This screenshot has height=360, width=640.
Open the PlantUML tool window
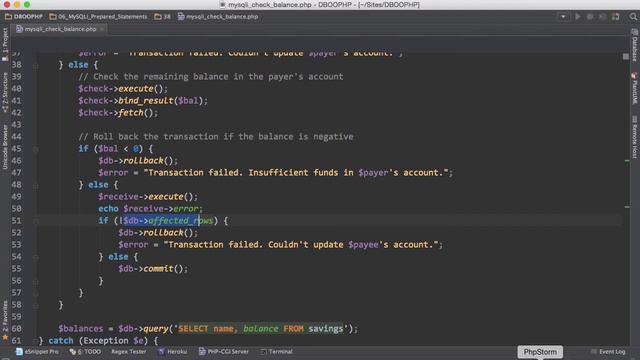[x=635, y=89]
